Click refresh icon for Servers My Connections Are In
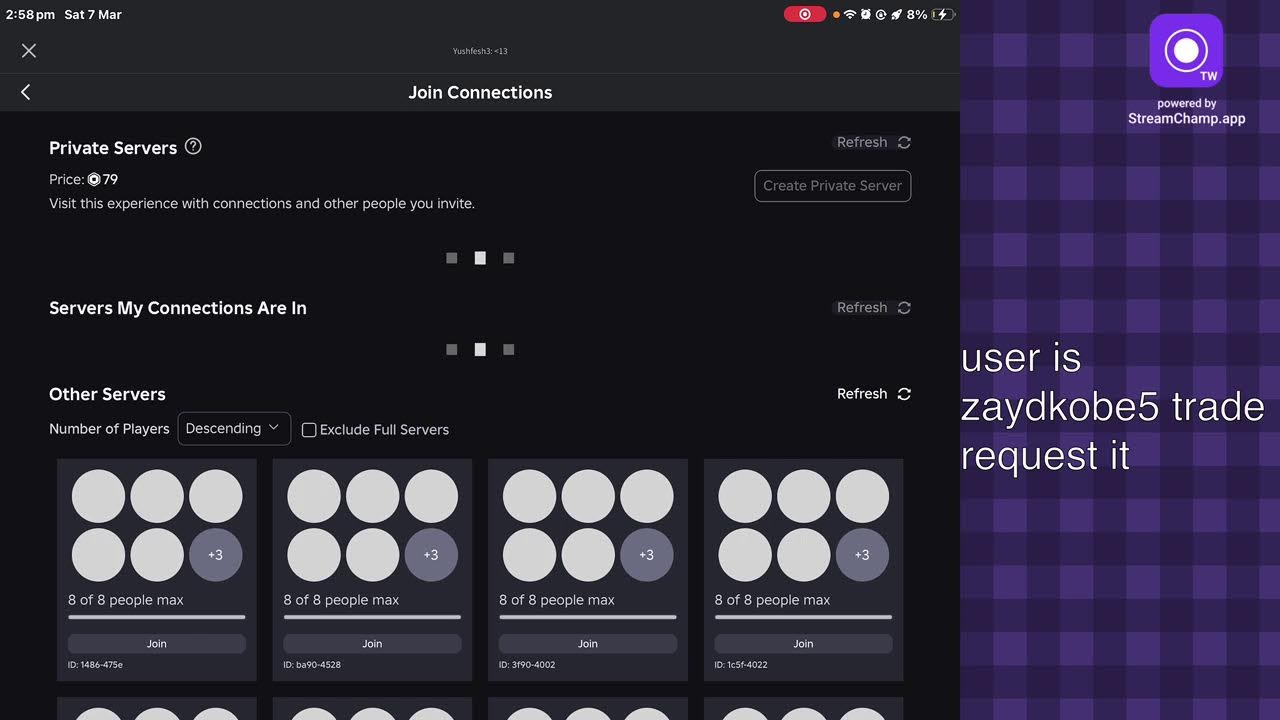Image resolution: width=1280 pixels, height=720 pixels. tap(904, 308)
